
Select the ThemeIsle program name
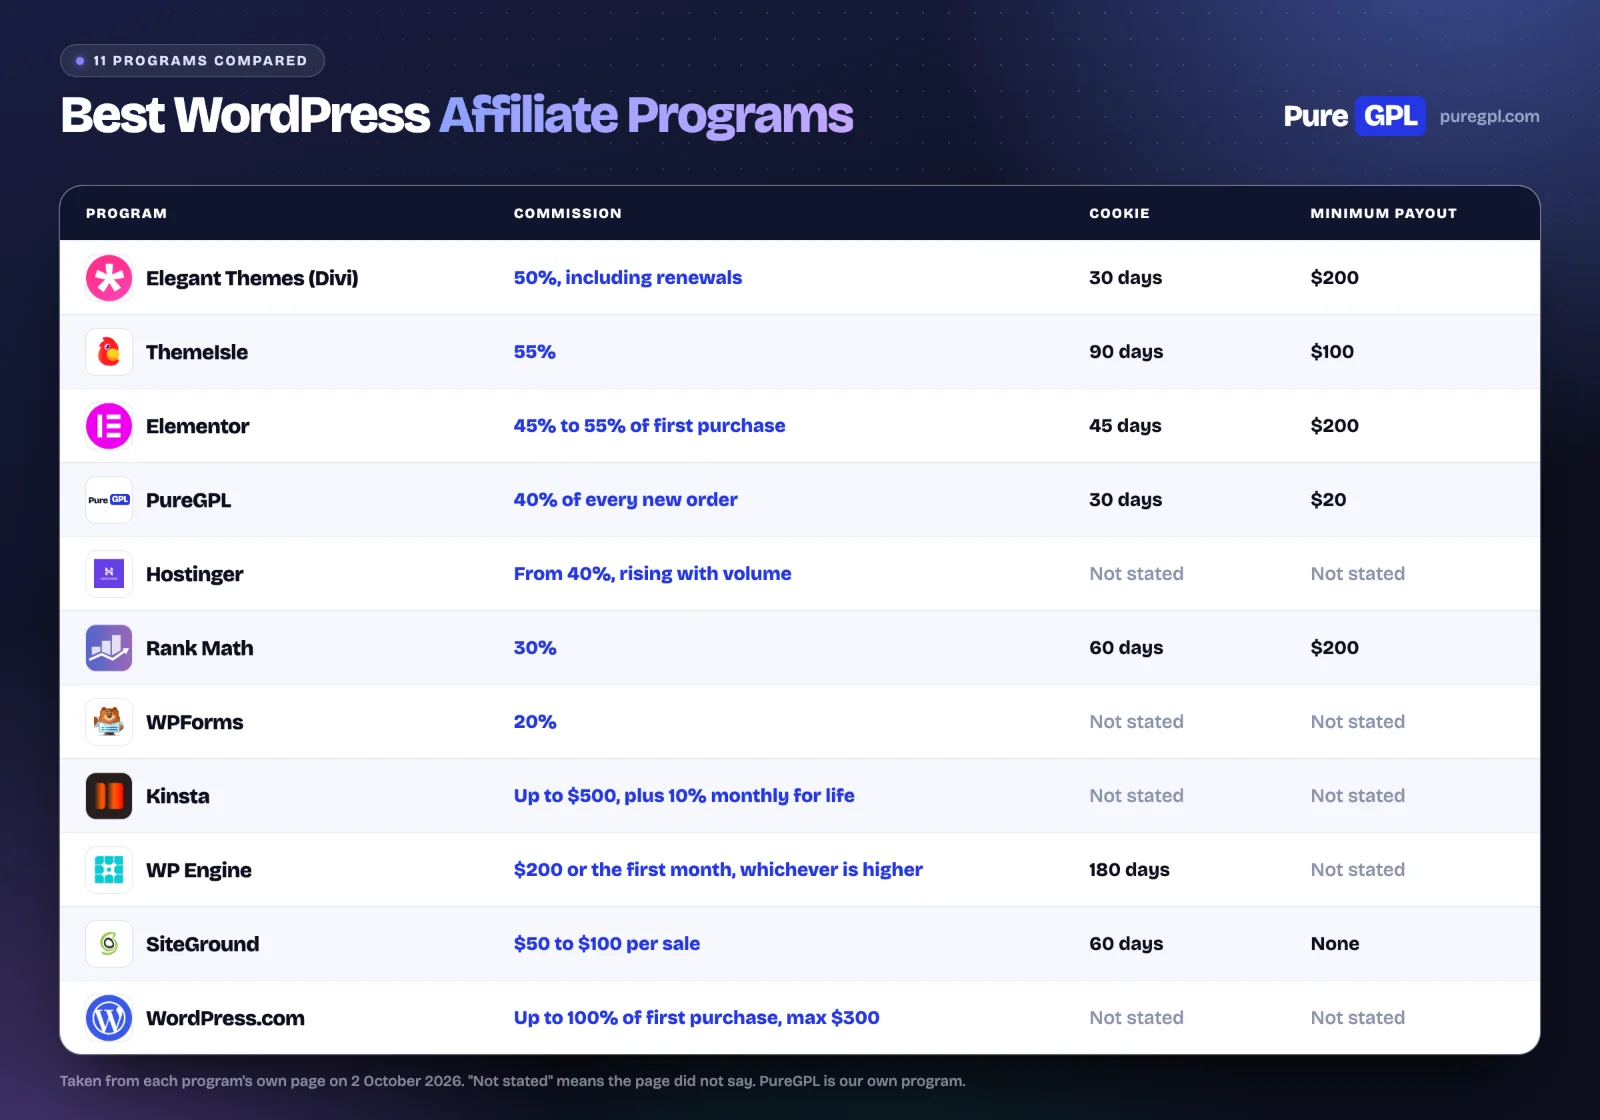point(197,352)
